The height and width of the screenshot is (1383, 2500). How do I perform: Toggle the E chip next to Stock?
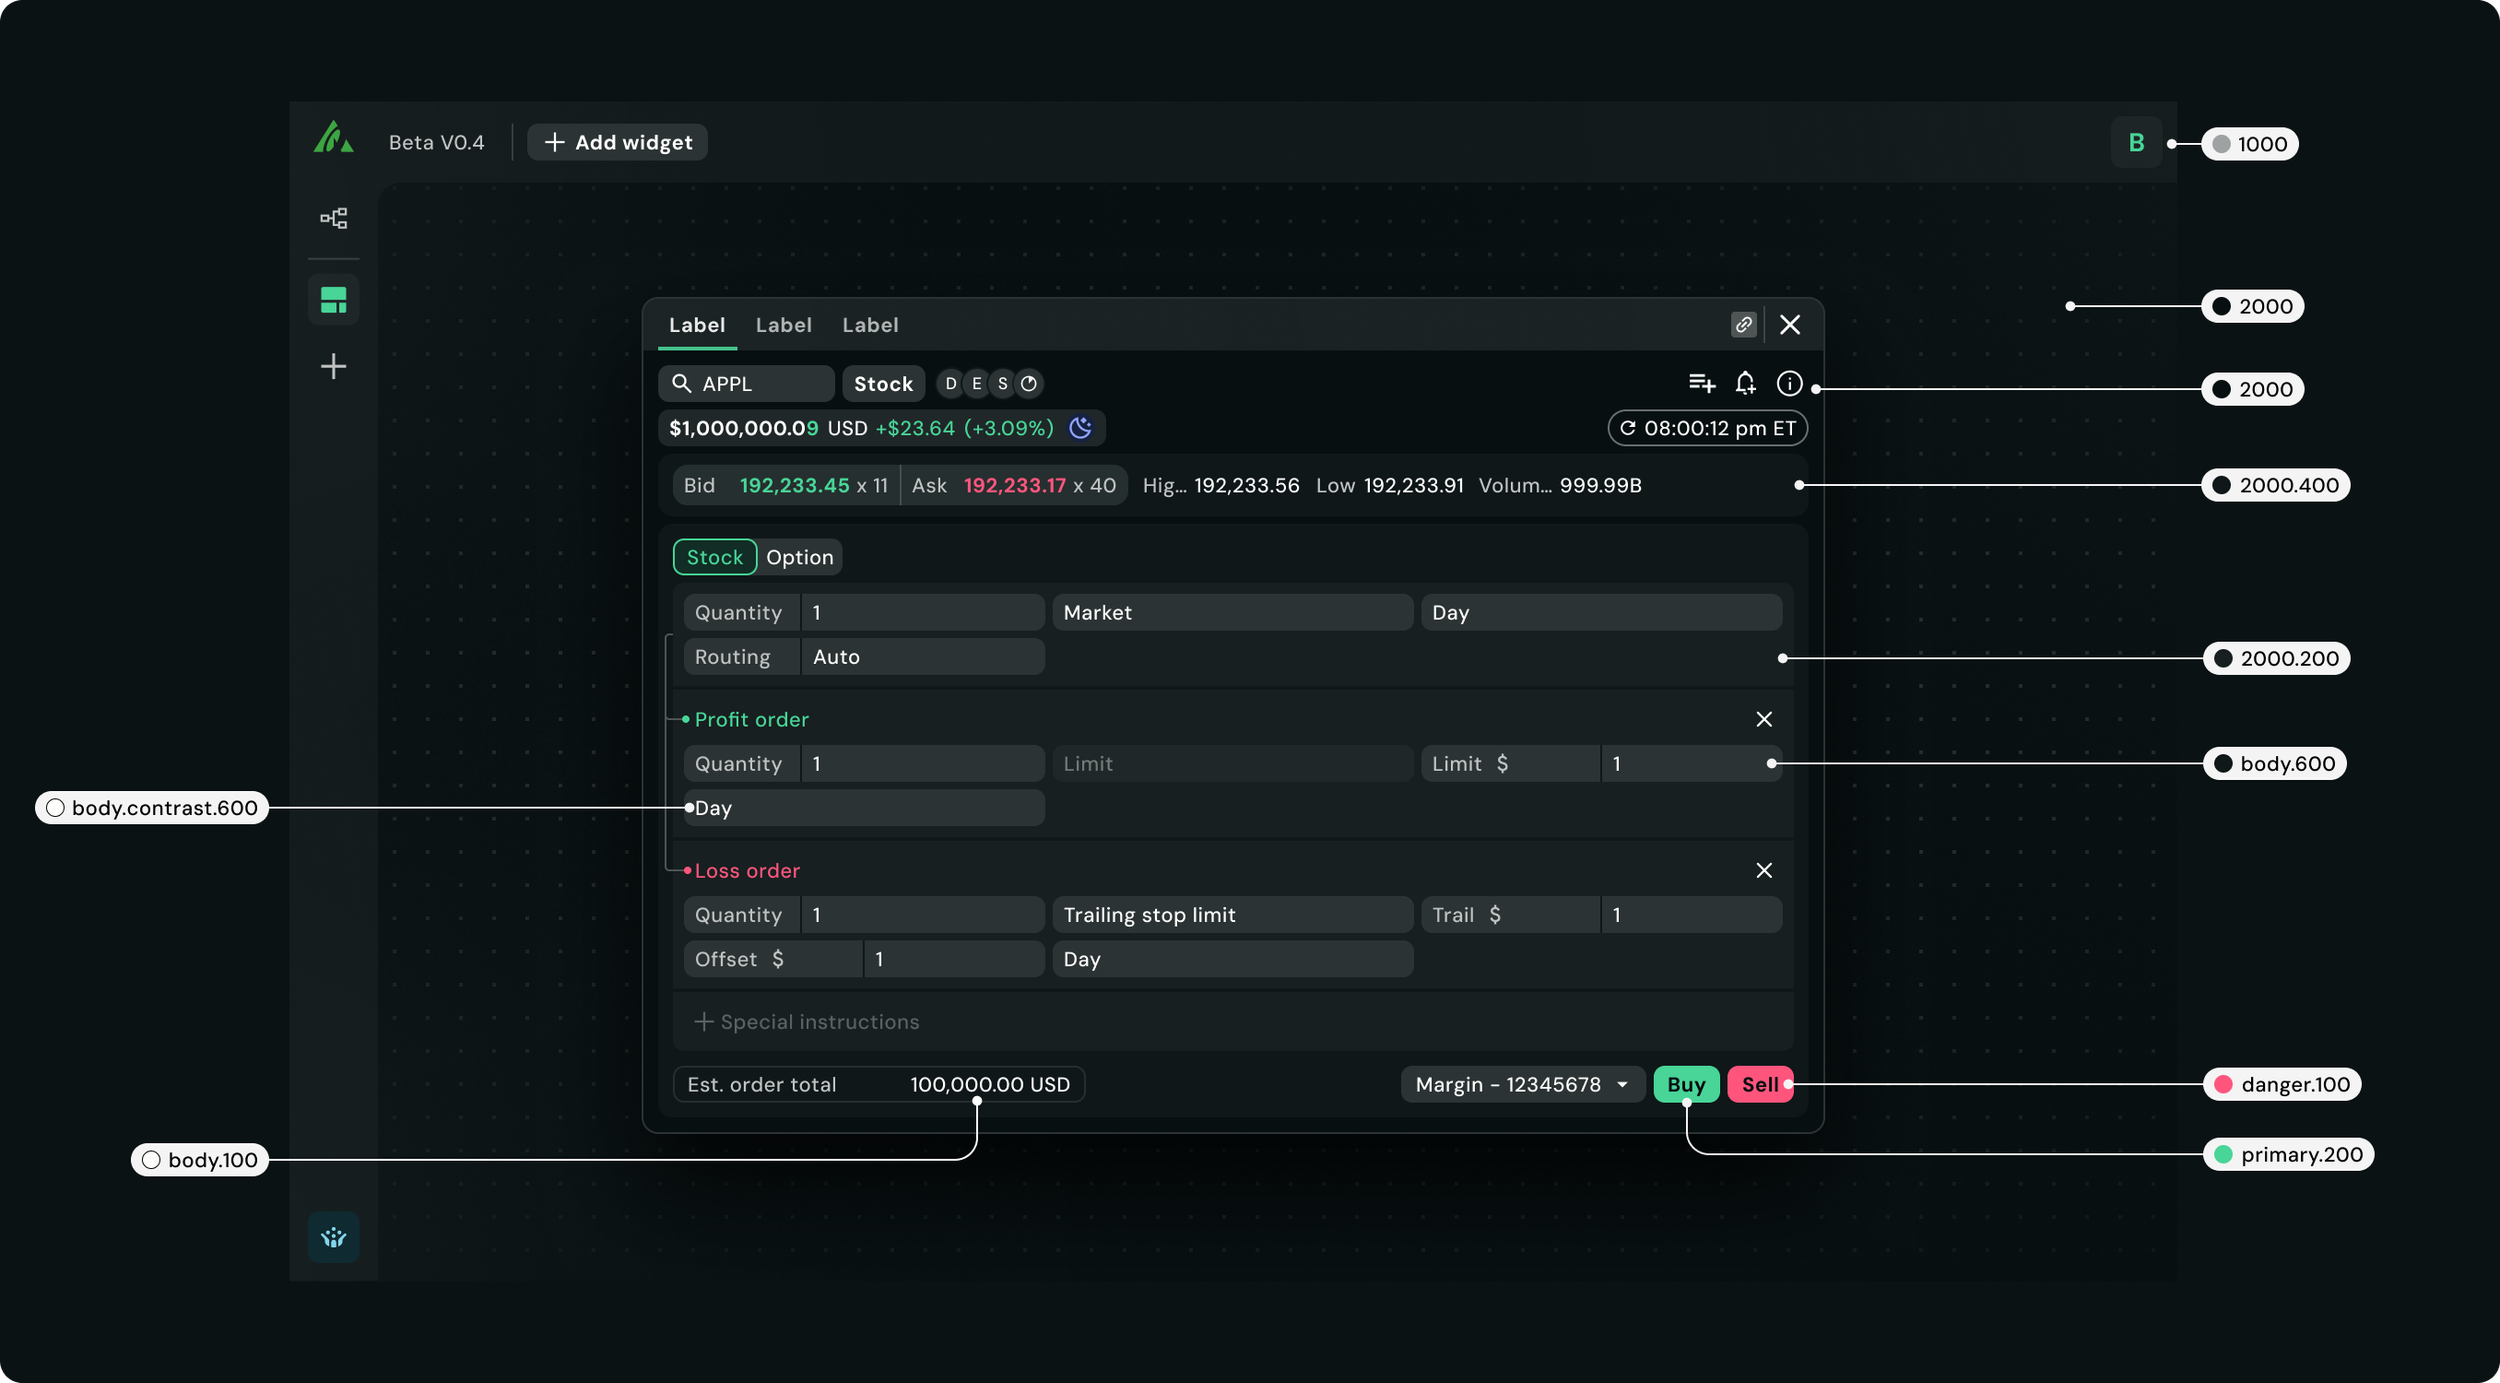[x=976, y=384]
